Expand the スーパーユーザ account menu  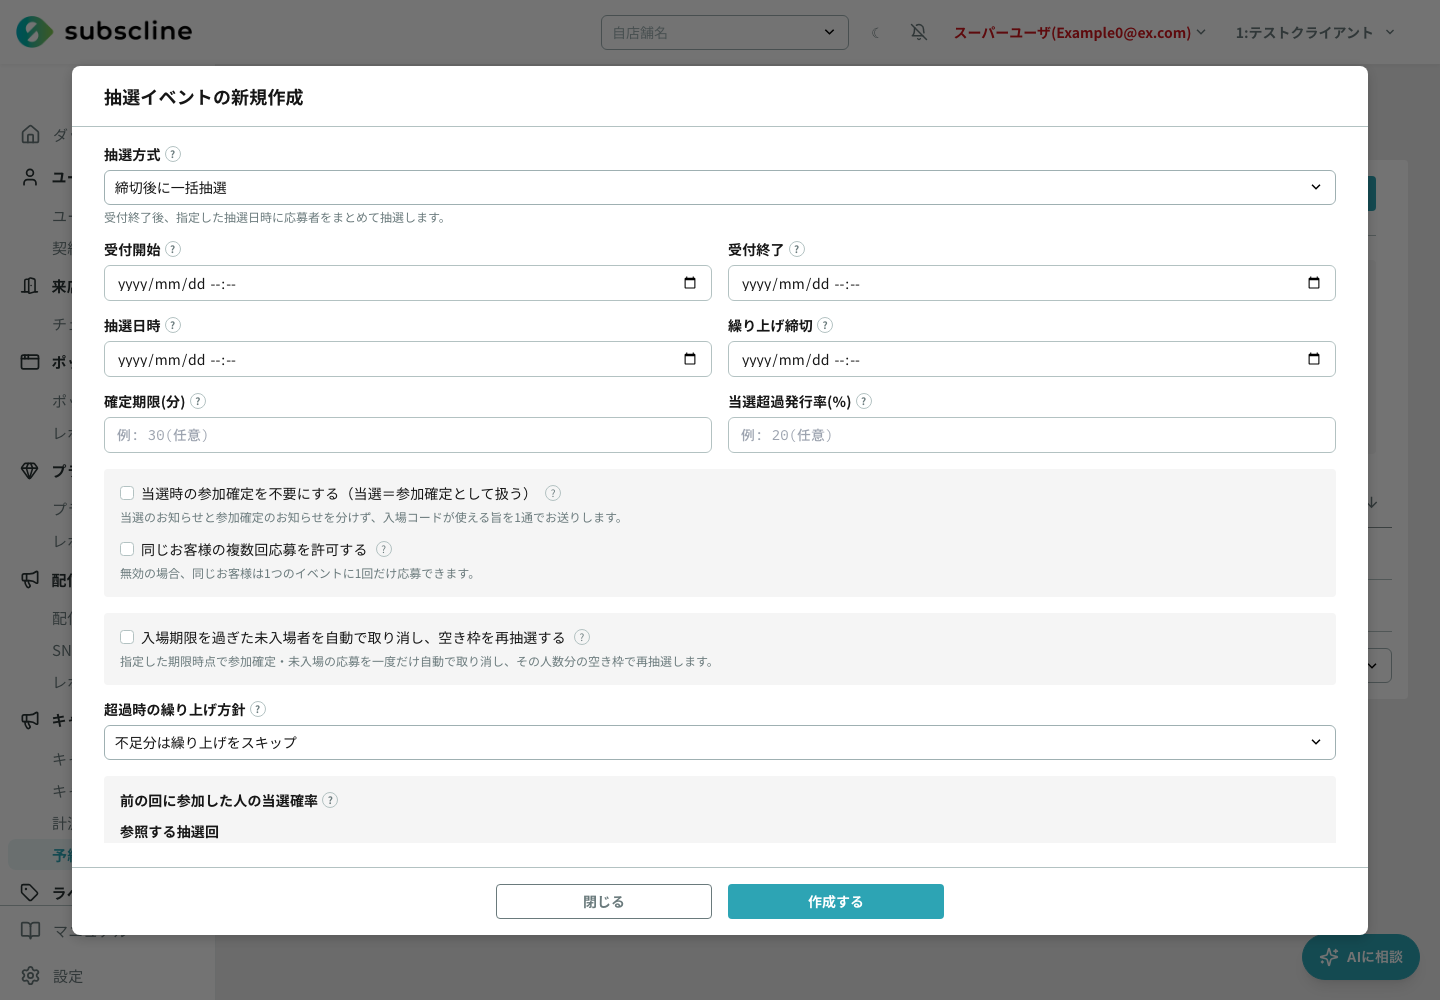pos(1080,32)
